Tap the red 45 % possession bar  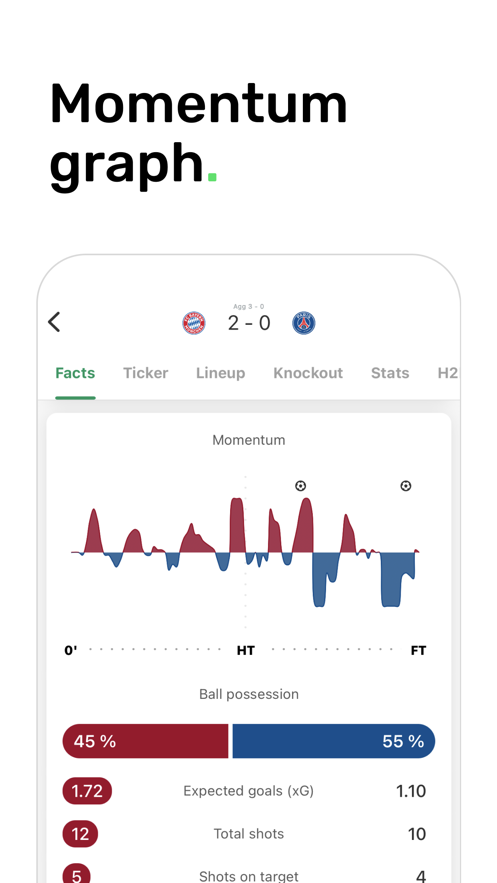pyautogui.click(x=145, y=741)
